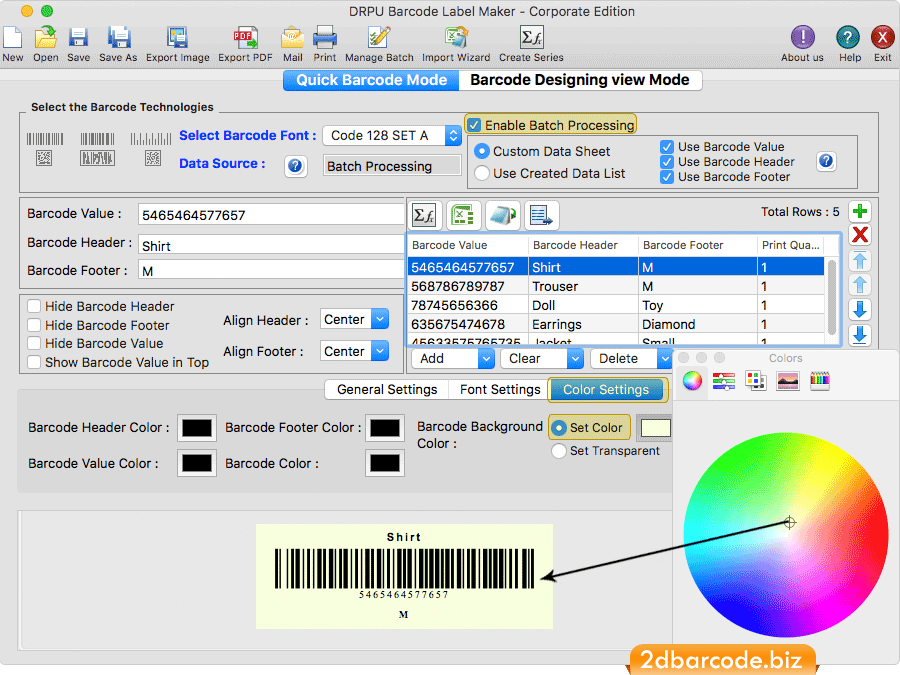Image resolution: width=900 pixels, height=675 pixels.
Task: Click in the Barcode Footer input field
Action: [x=271, y=270]
